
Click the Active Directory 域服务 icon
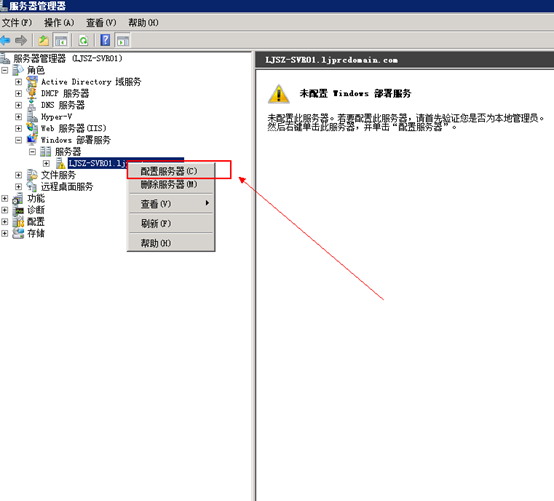32,82
